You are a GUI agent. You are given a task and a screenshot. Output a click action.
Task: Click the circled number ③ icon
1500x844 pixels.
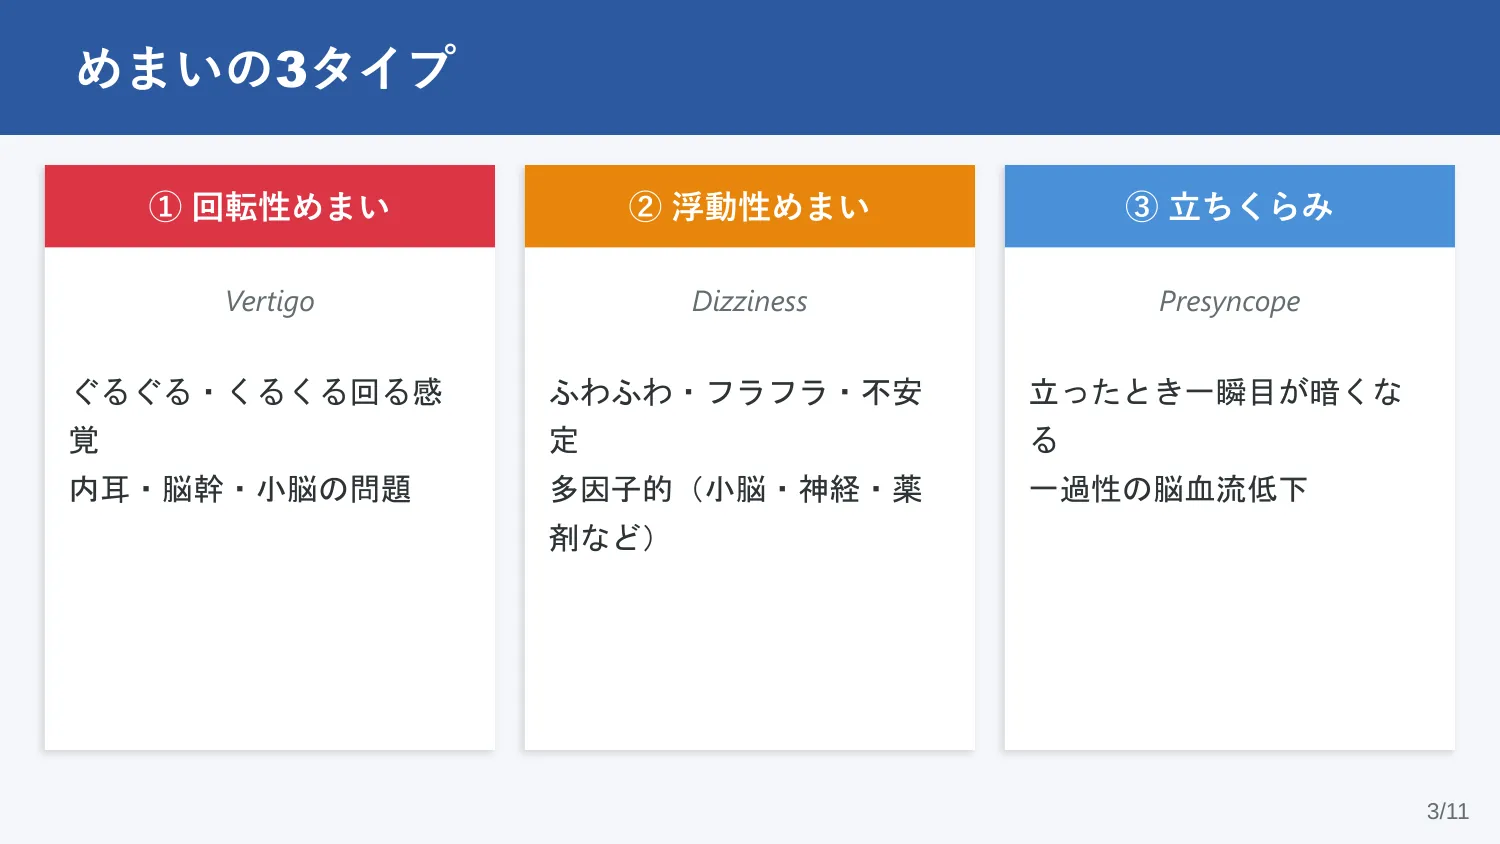pos(1142,207)
